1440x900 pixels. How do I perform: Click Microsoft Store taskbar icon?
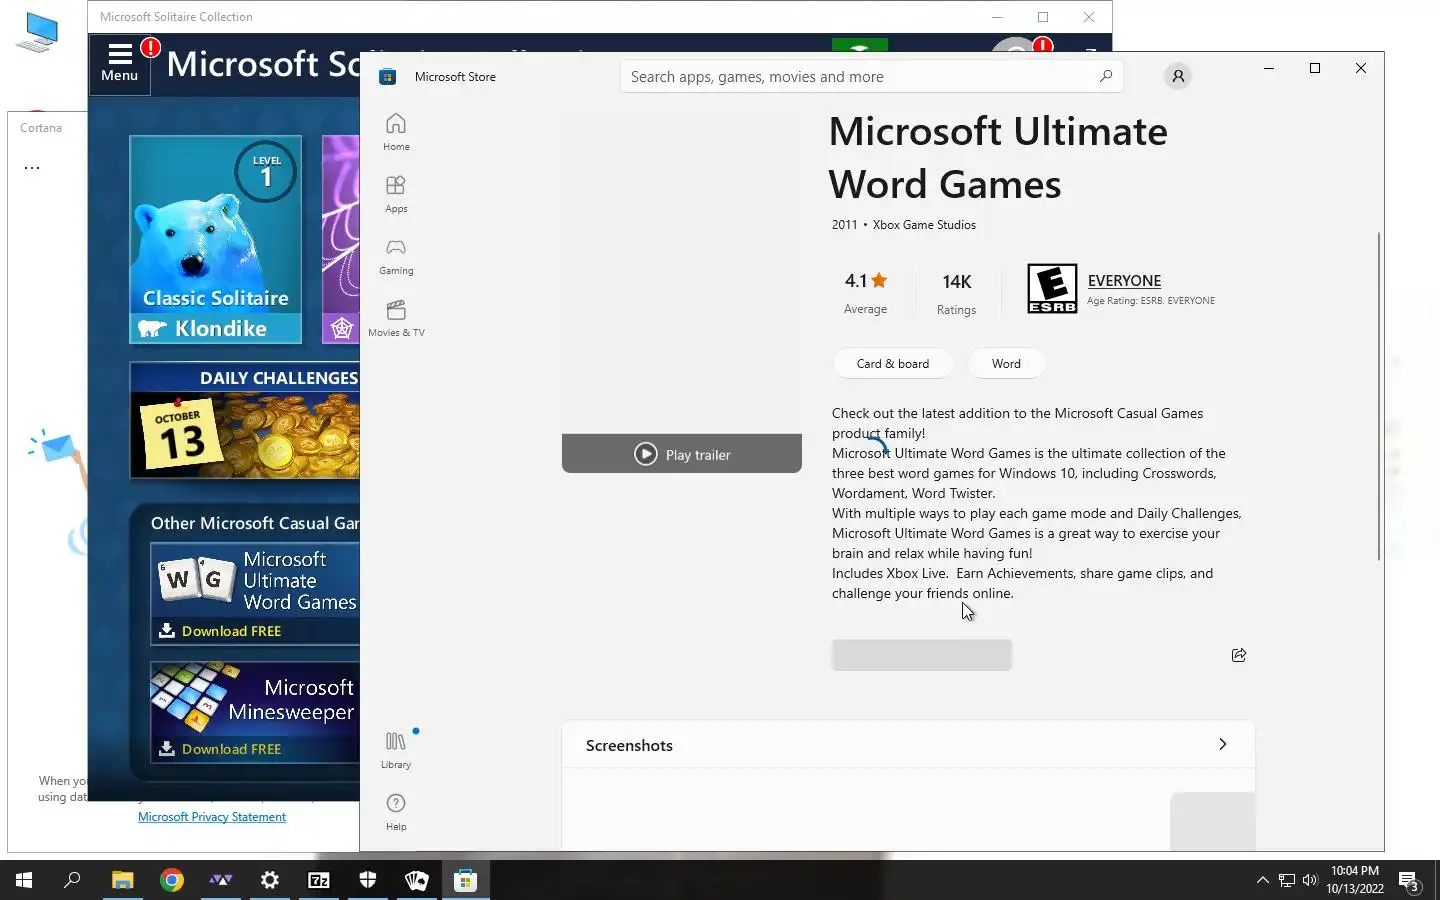coord(466,880)
